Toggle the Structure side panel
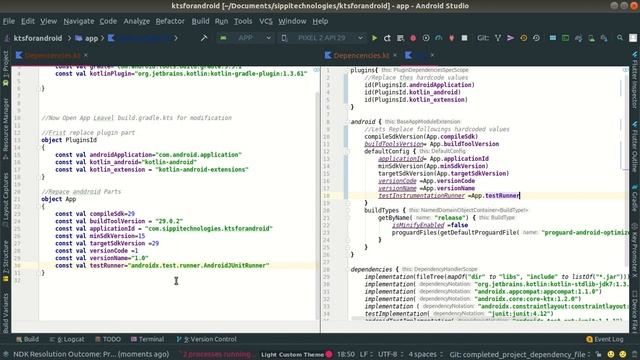 pos(5,261)
